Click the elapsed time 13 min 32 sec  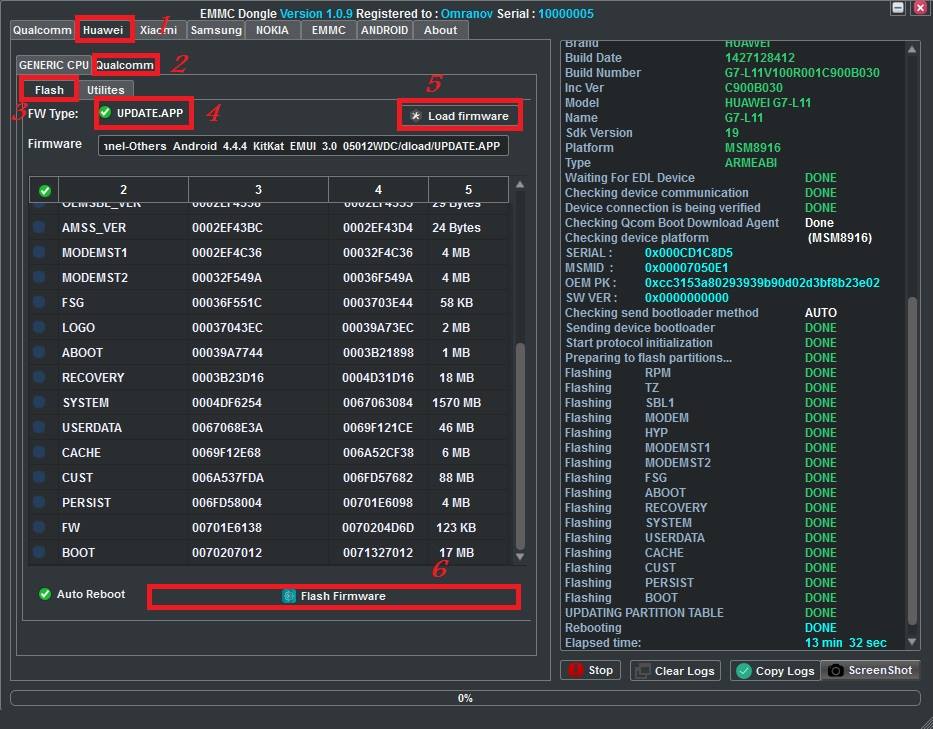pyautogui.click(x=846, y=643)
